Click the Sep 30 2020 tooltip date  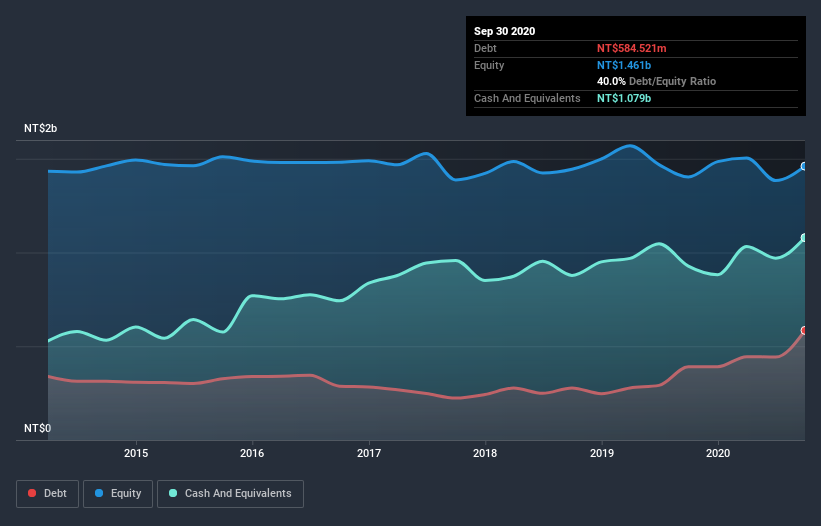tap(504, 31)
